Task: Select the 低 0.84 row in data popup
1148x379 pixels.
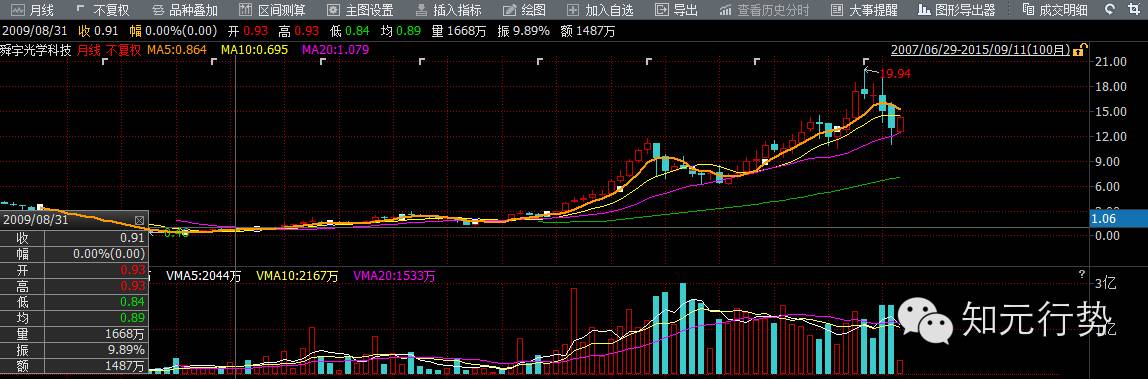Action: click(74, 301)
